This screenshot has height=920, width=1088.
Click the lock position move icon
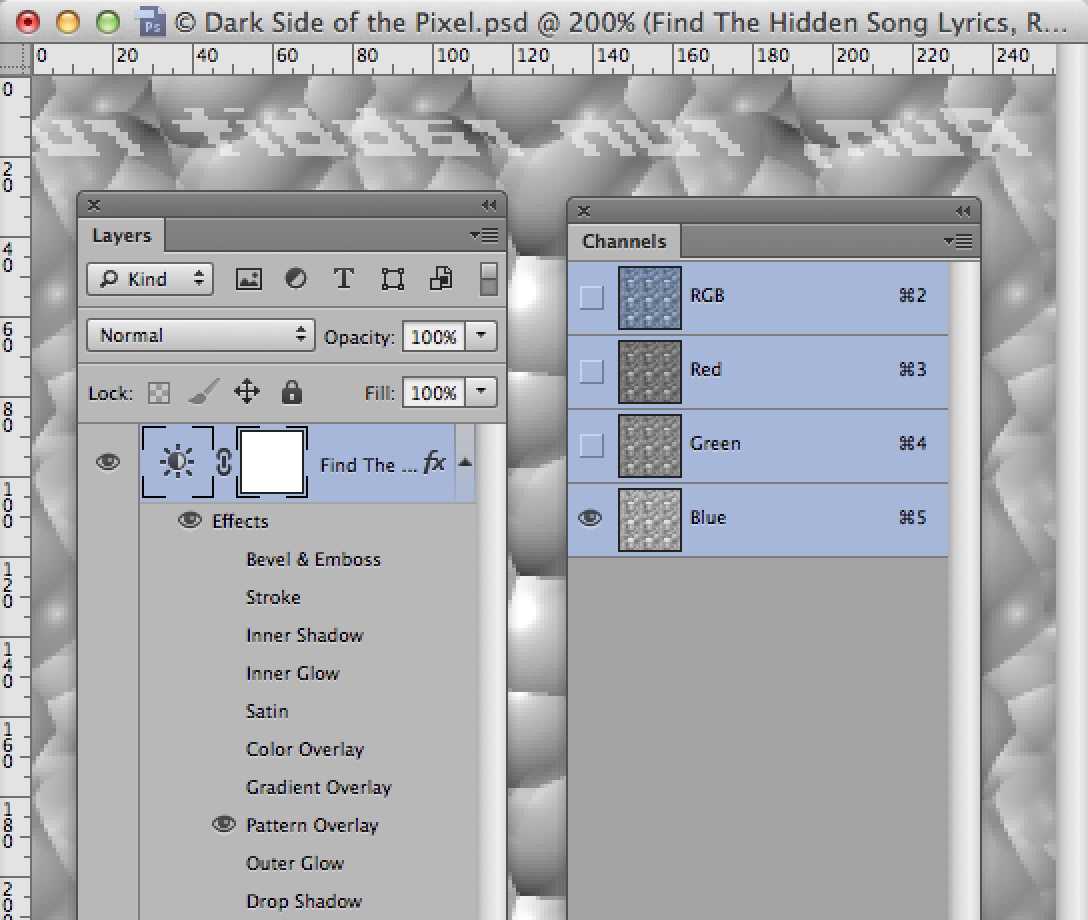[x=246, y=392]
